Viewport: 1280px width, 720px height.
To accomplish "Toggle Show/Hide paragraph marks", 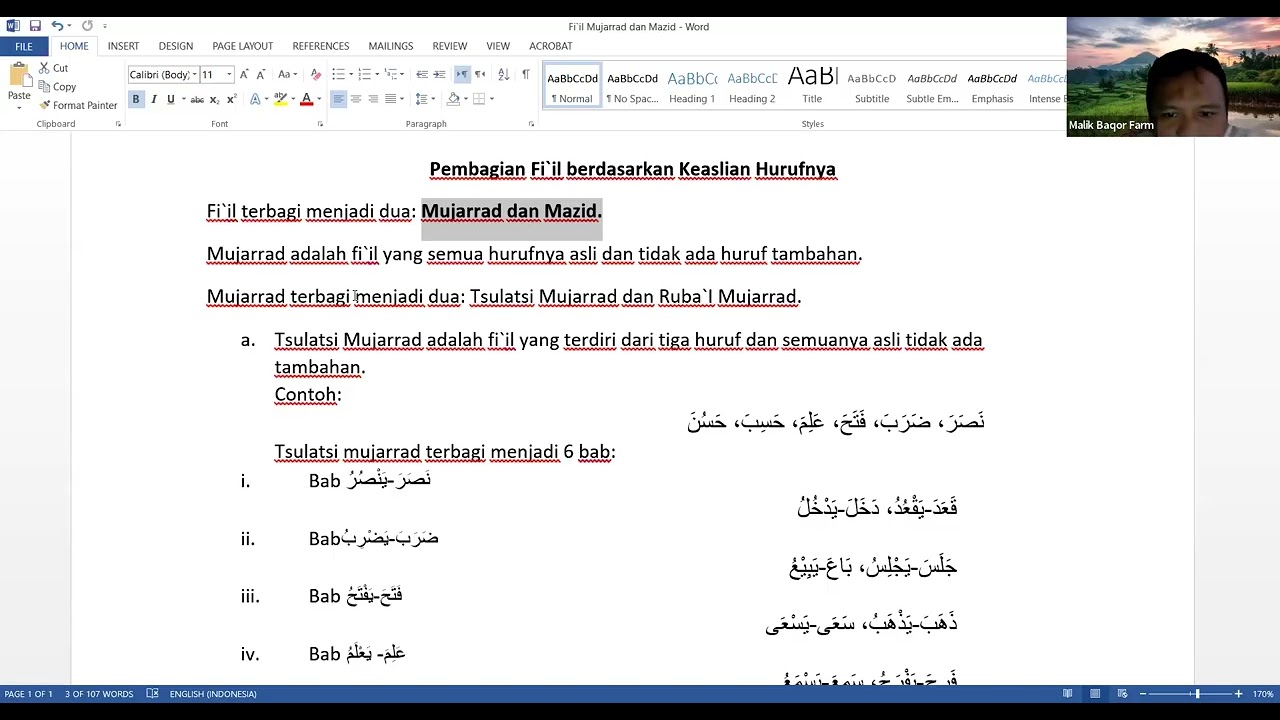I will click(x=525, y=74).
